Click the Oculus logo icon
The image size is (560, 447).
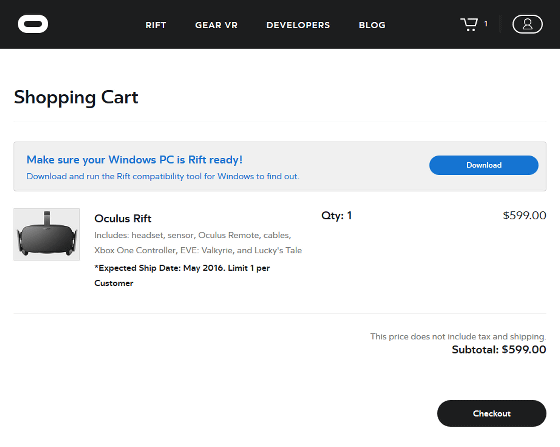(33, 24)
